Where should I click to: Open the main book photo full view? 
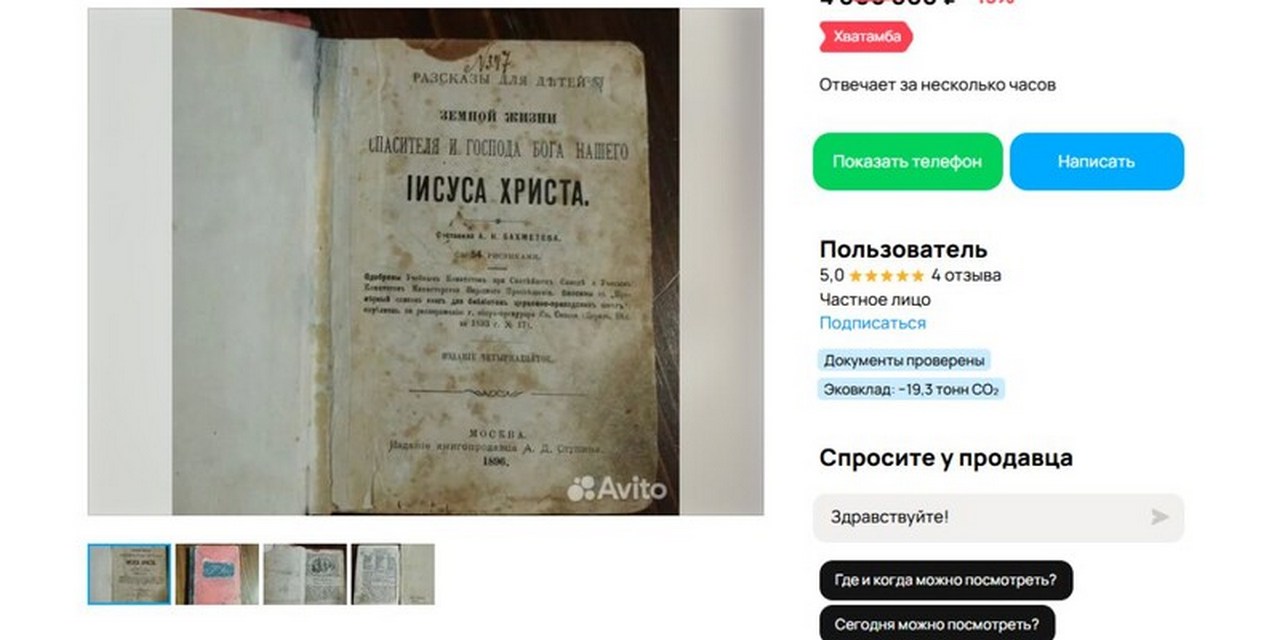pos(426,262)
